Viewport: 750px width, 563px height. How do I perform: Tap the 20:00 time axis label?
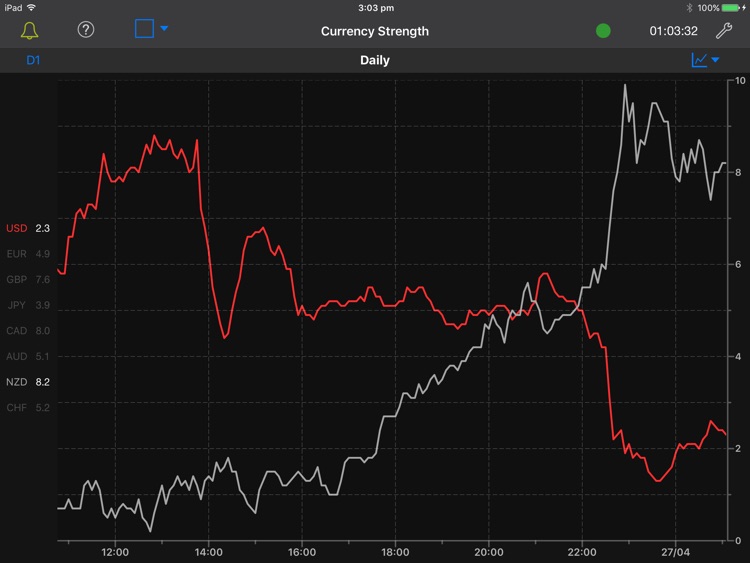[x=488, y=552]
